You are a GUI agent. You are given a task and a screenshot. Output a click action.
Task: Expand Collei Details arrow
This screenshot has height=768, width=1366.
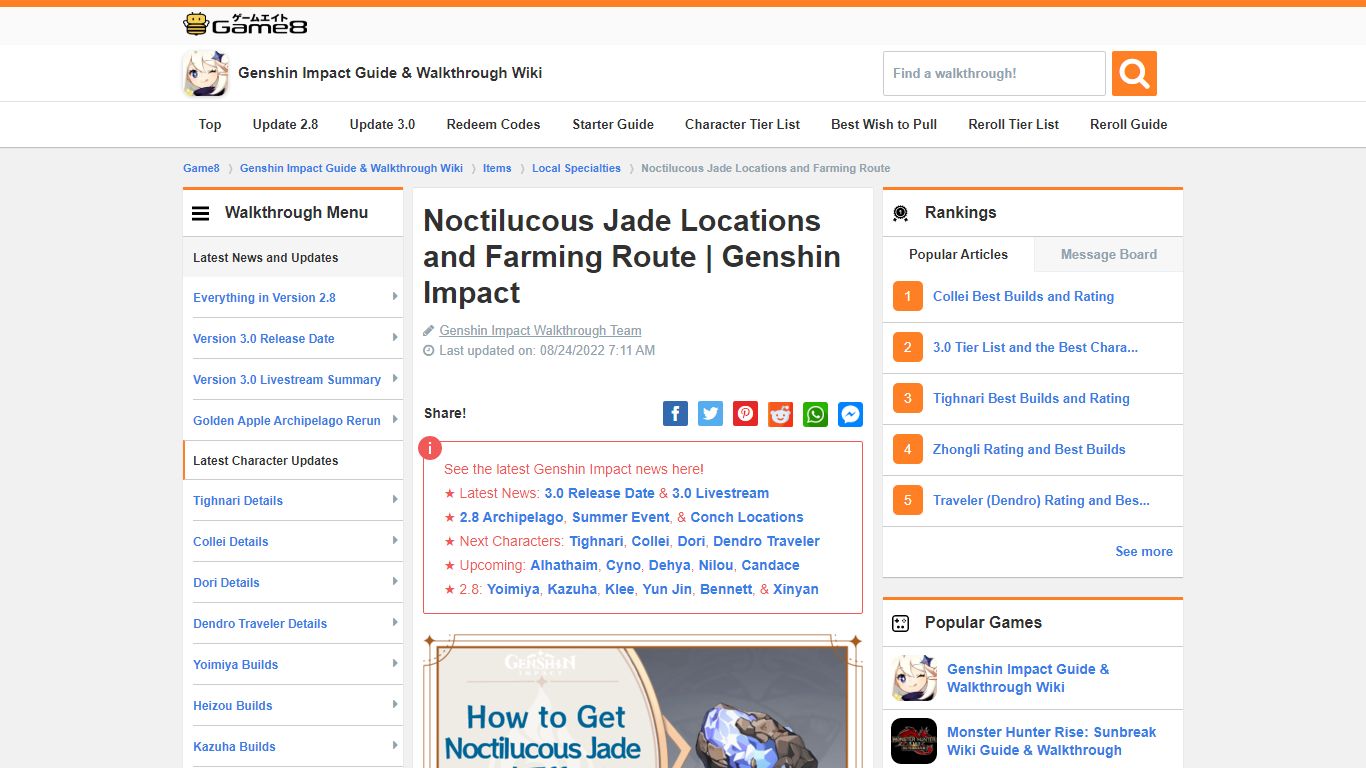click(395, 541)
